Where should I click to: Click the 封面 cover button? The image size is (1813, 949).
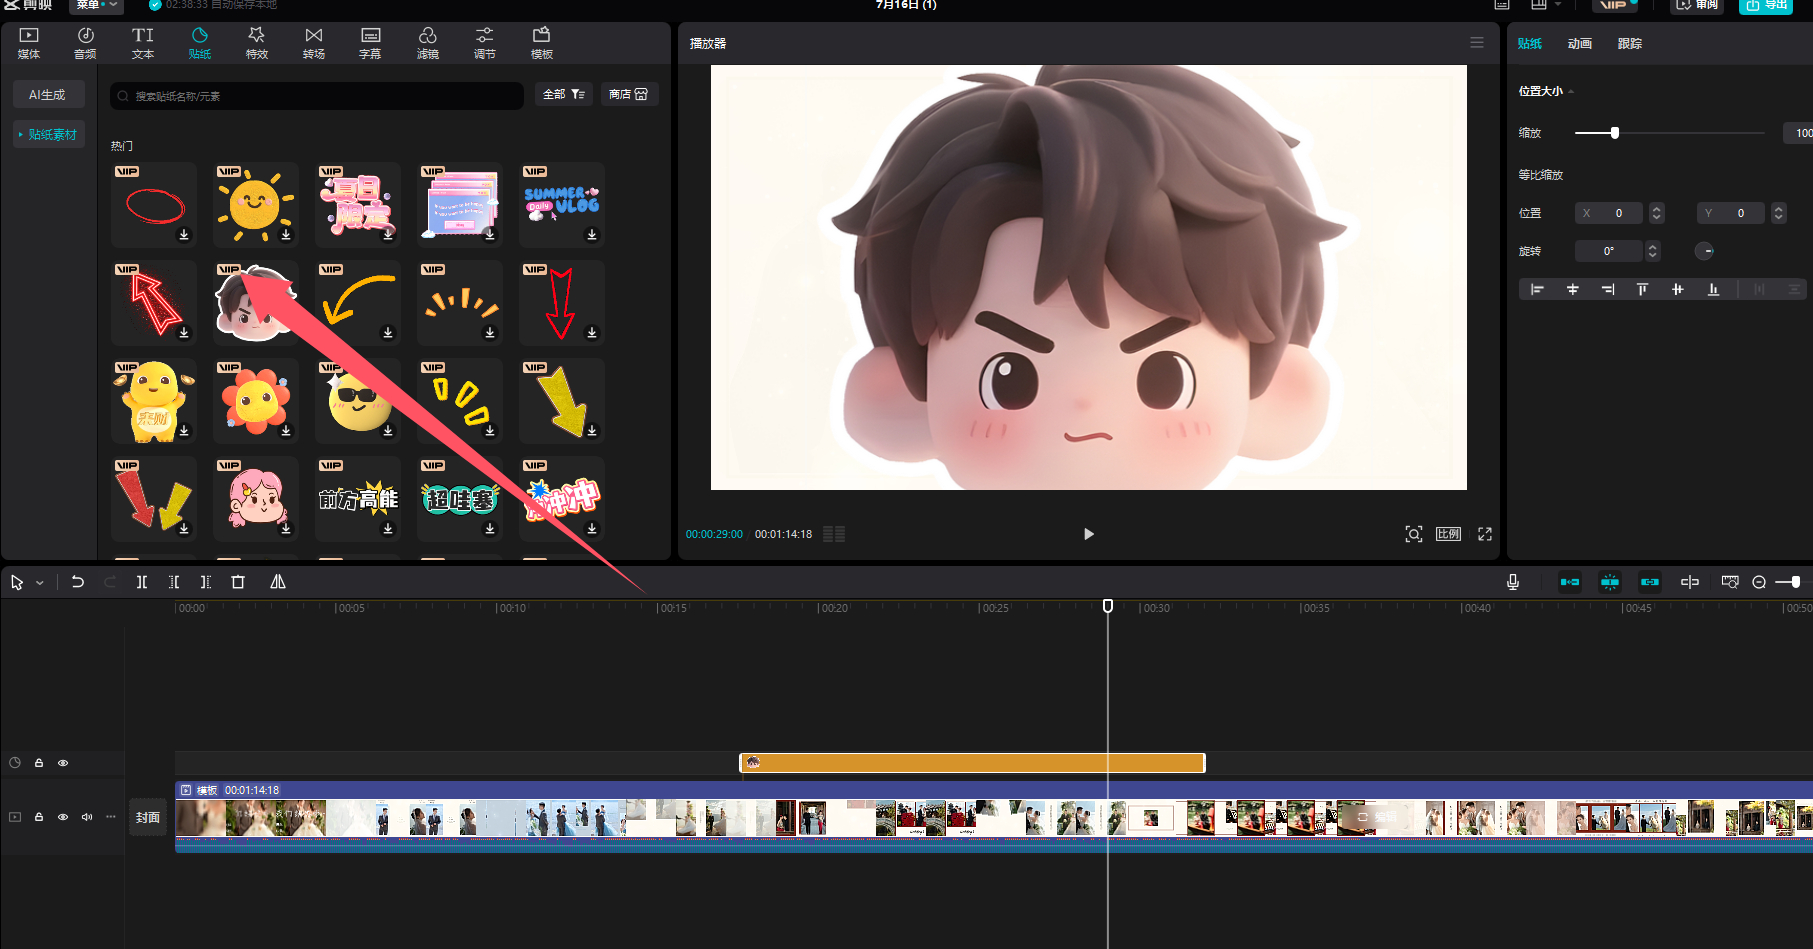pyautogui.click(x=148, y=817)
